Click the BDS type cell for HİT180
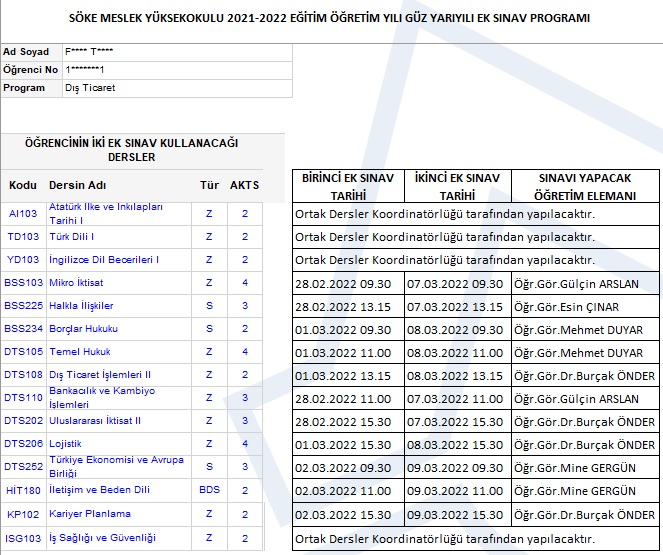 209,490
